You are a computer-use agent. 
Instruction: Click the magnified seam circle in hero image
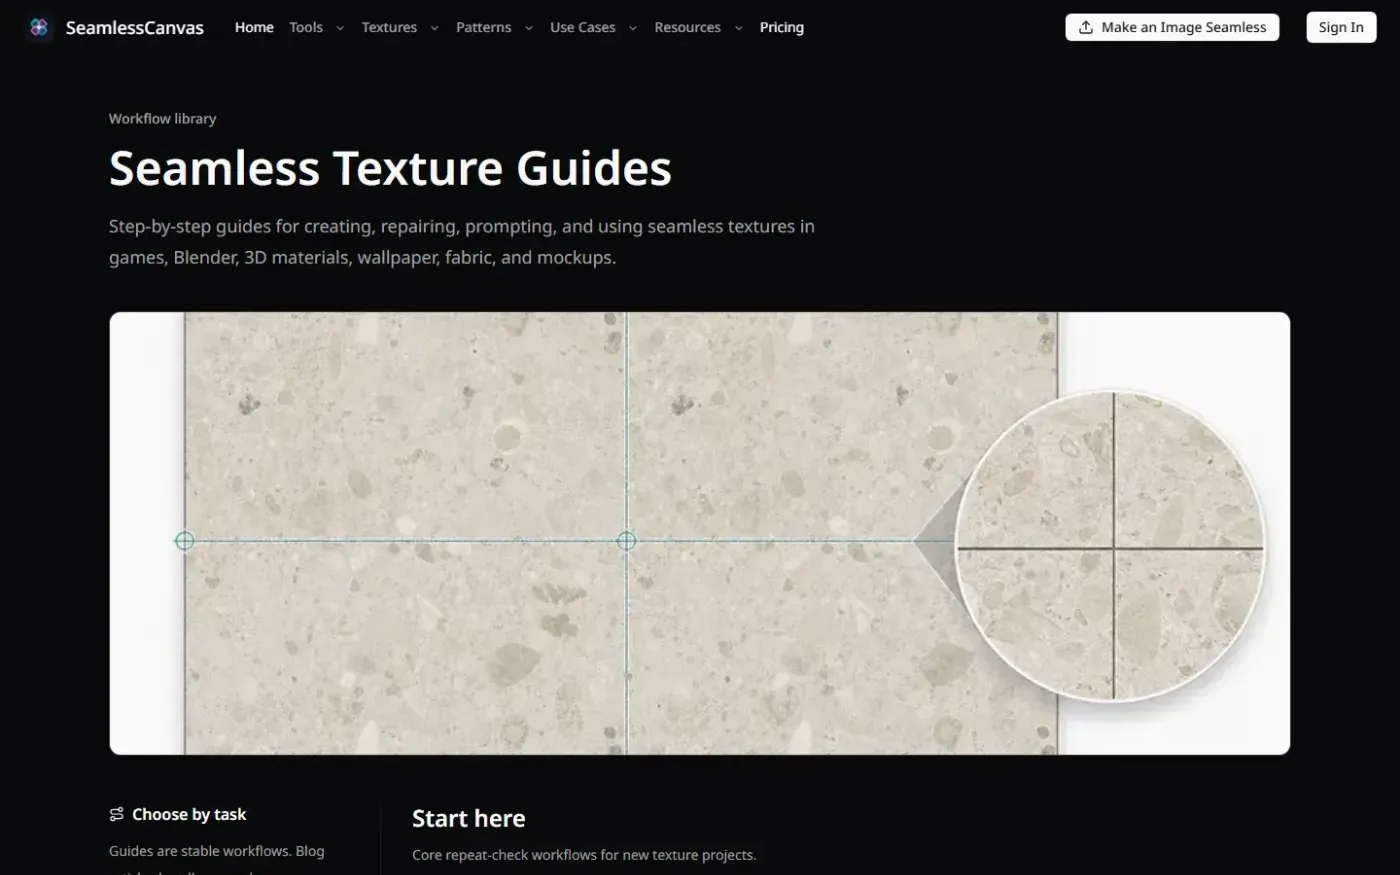click(x=1110, y=546)
